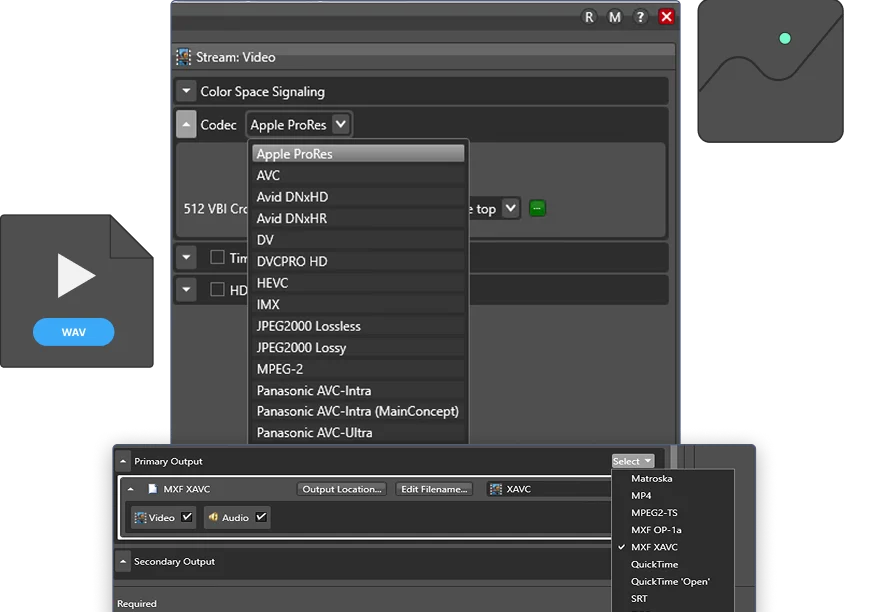Click the Video stream button
877x612 pixels.
(163, 517)
